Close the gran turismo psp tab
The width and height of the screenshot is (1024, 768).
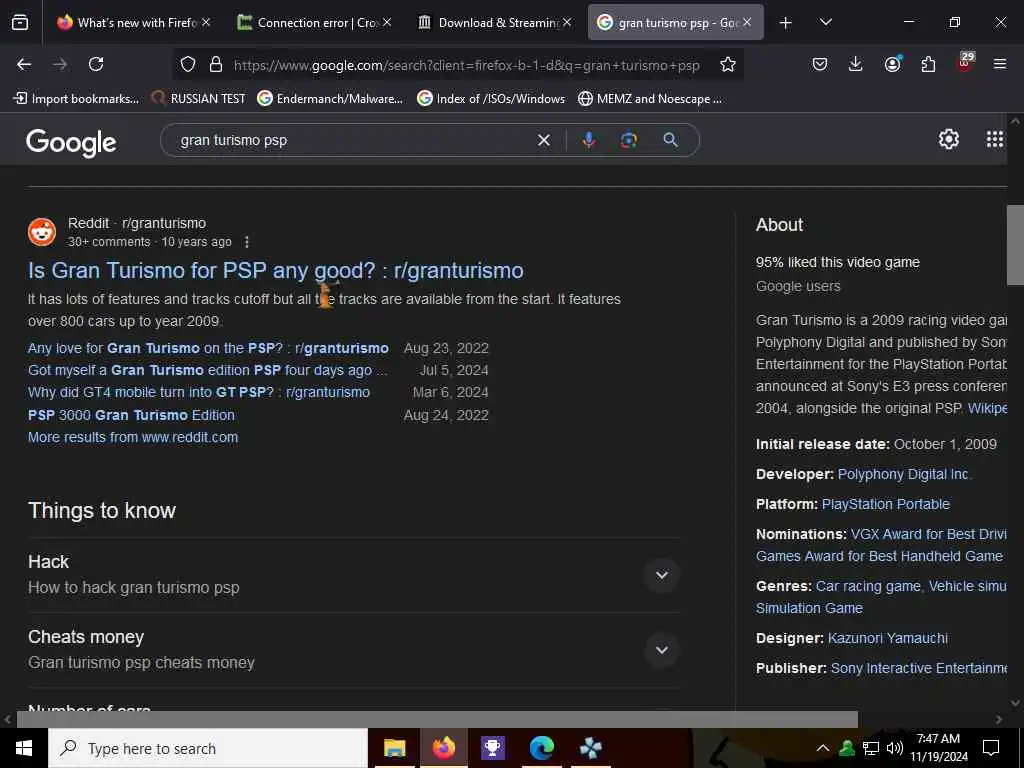[746, 22]
